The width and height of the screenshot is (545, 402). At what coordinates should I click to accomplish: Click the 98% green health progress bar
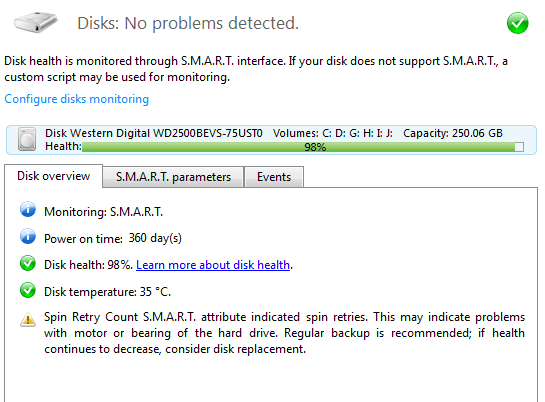click(303, 147)
